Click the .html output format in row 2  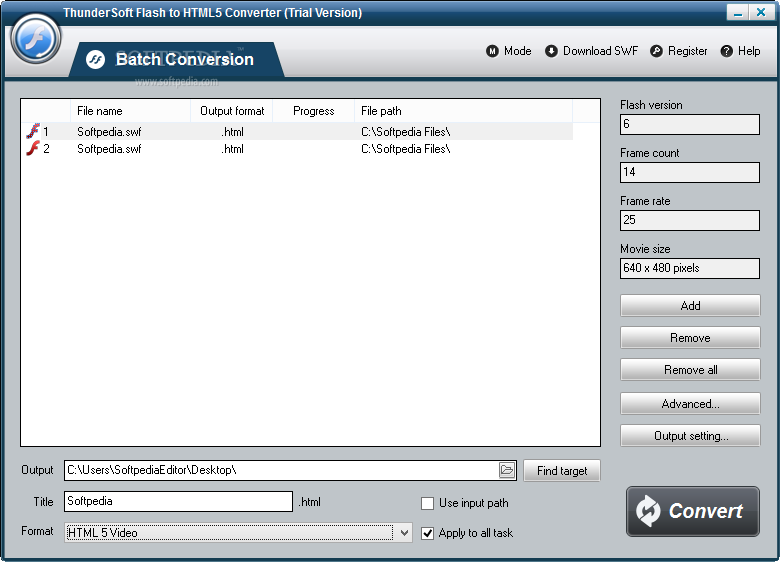[232, 149]
